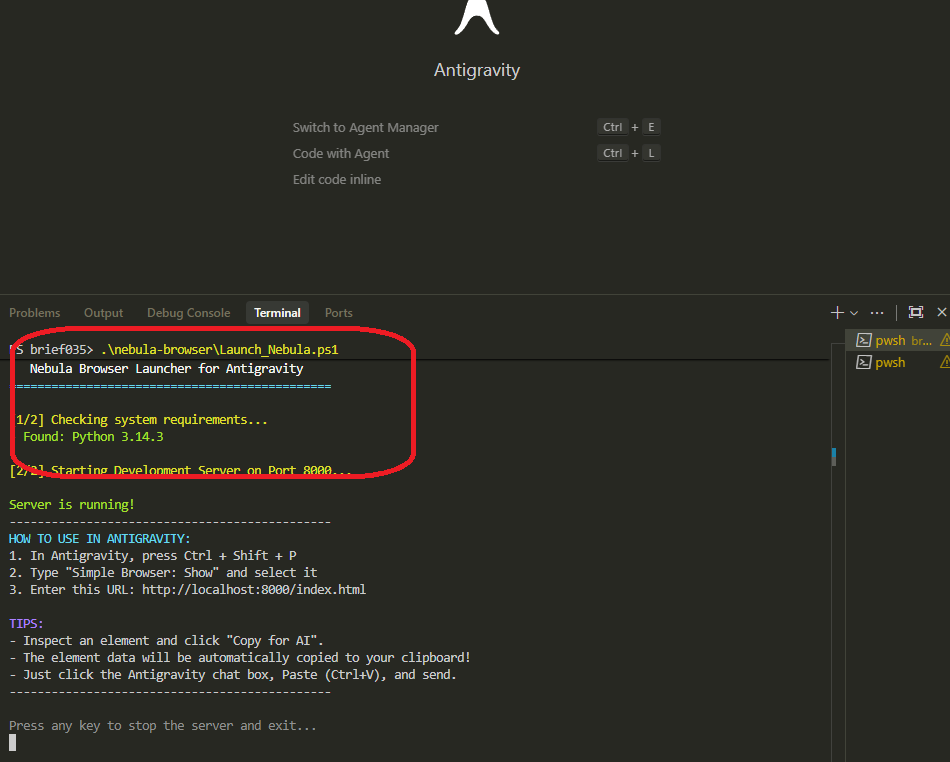Maximize the terminal panel size
The height and width of the screenshot is (762, 950).
click(915, 312)
